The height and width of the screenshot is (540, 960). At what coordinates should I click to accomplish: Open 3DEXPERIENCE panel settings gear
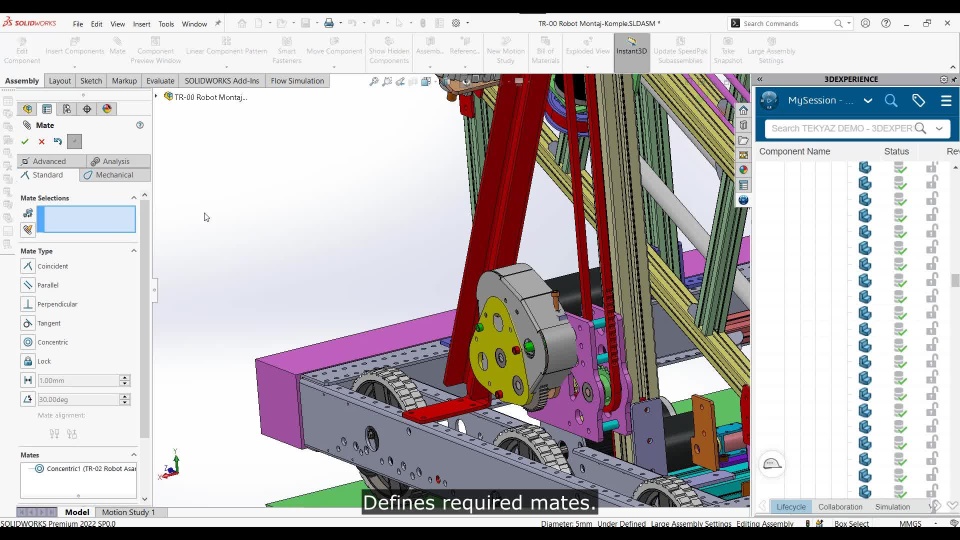coord(943,79)
